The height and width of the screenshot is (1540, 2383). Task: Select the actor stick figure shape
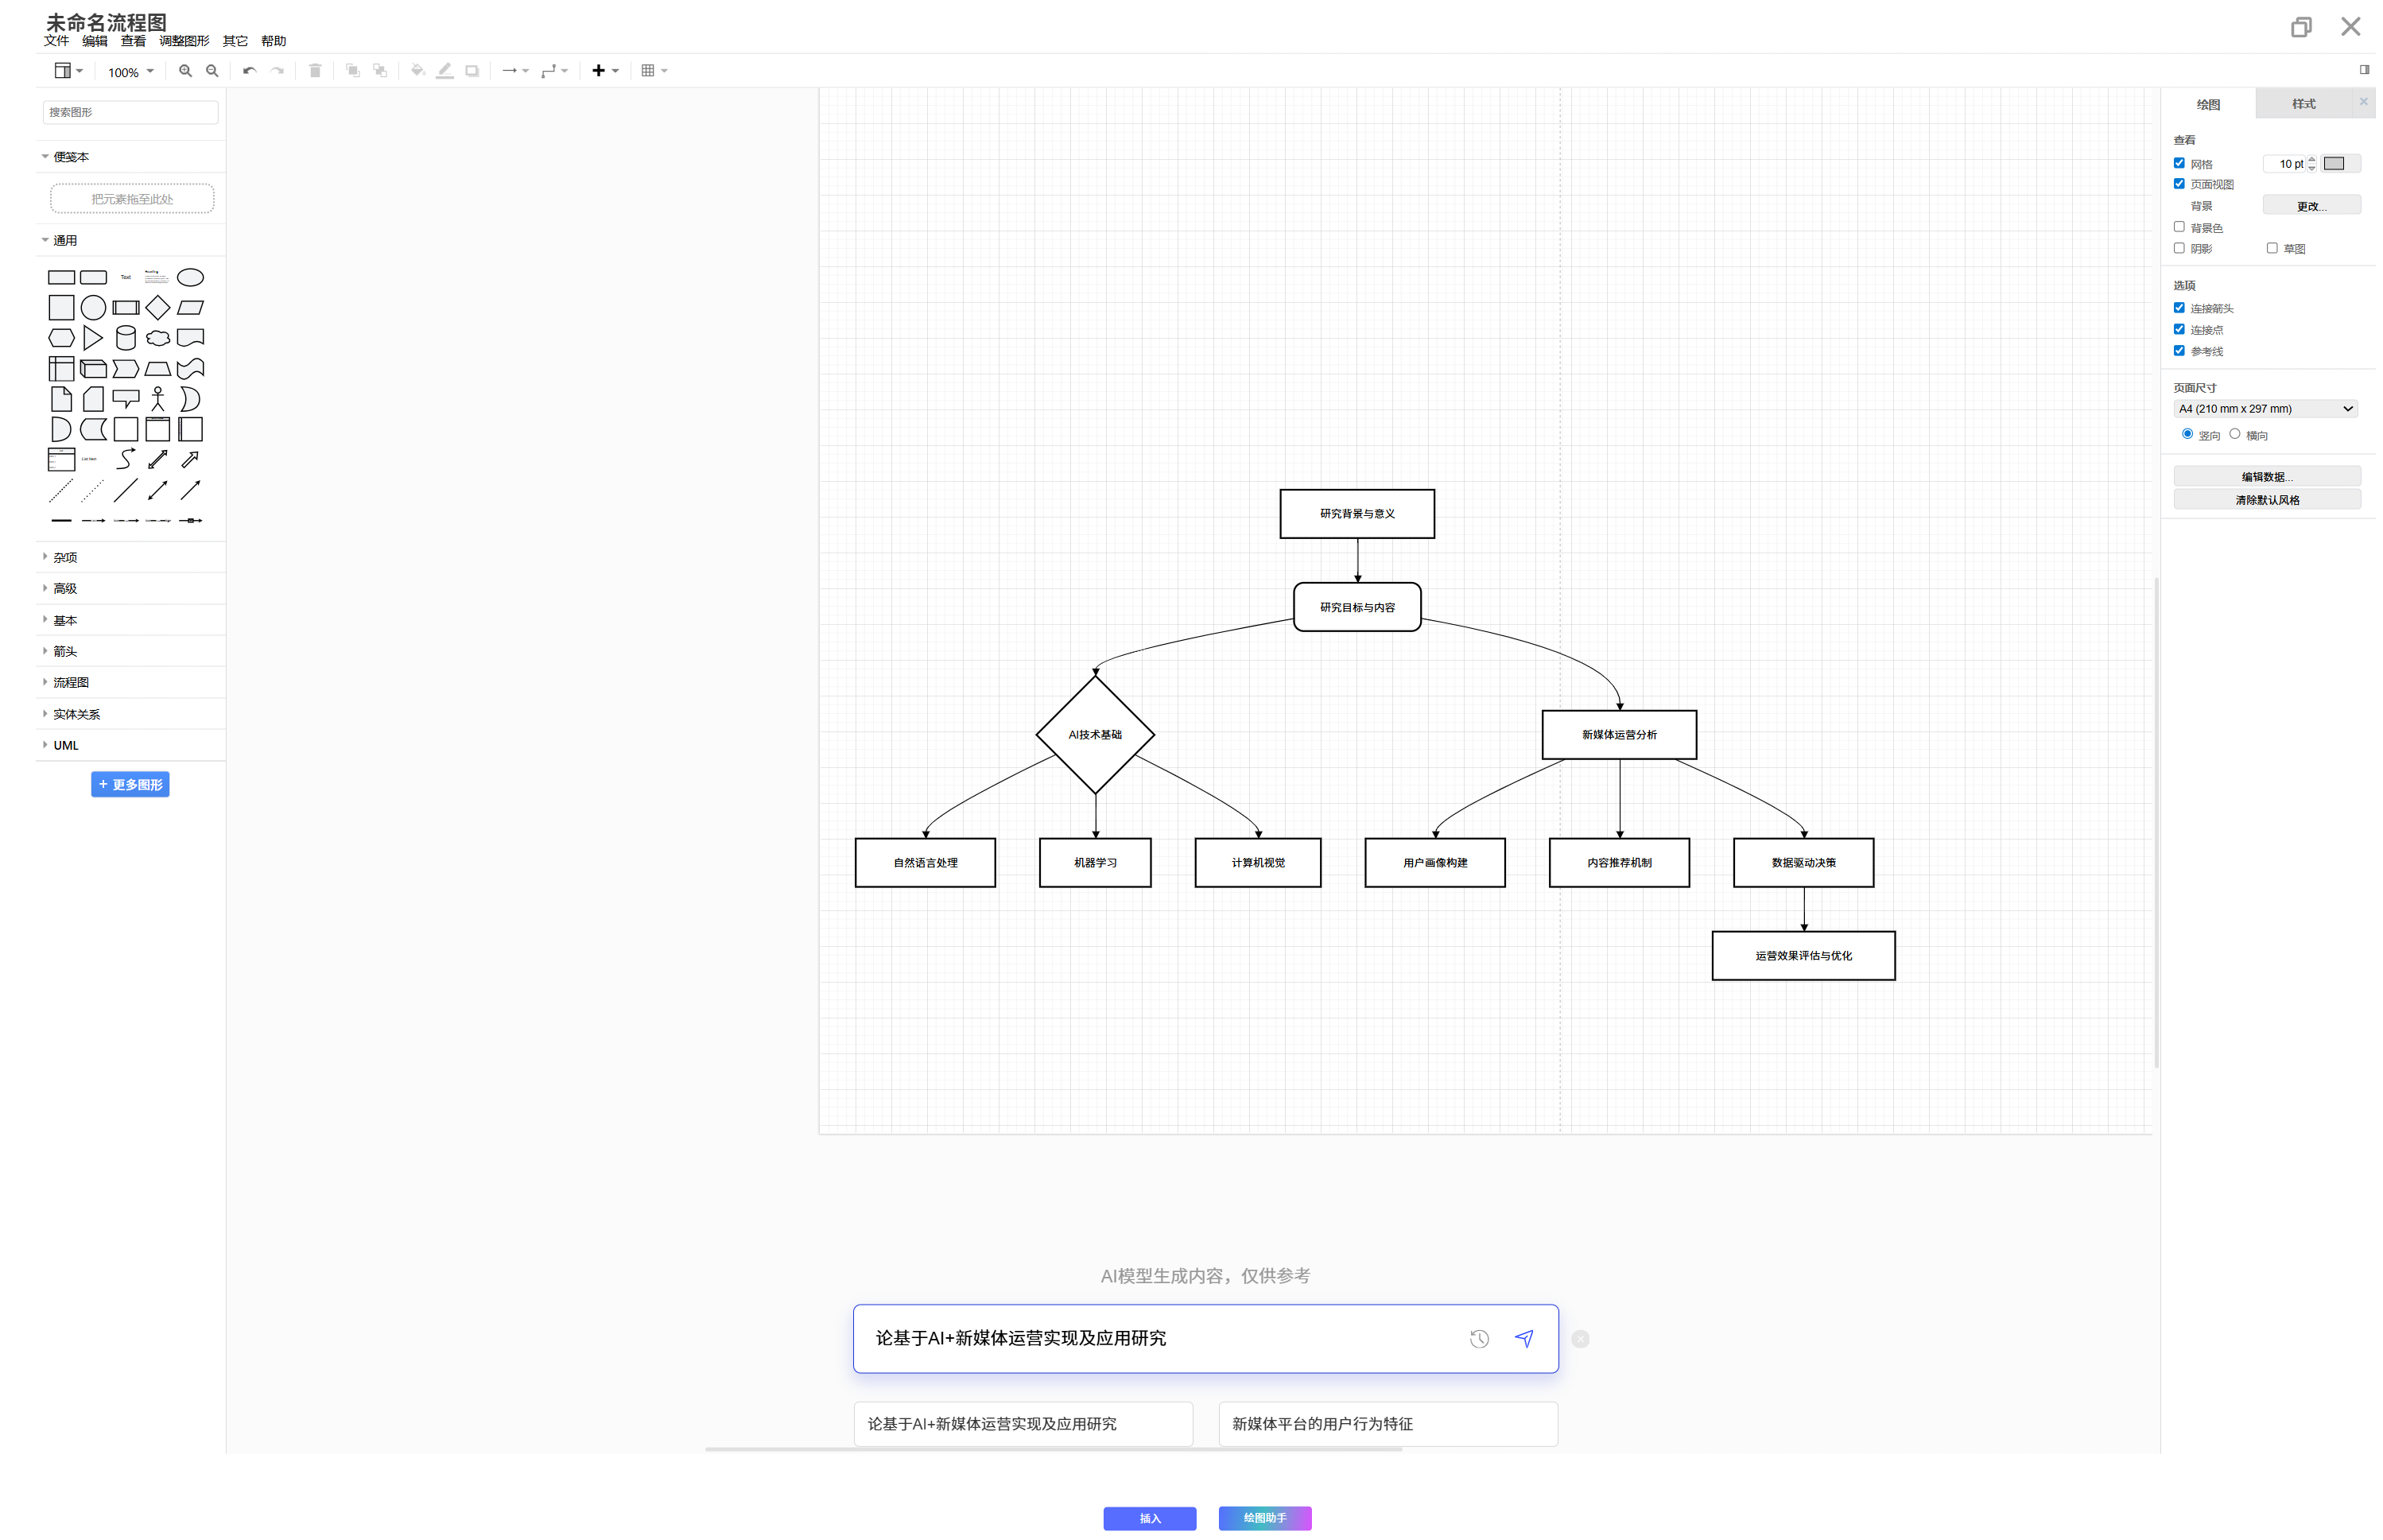pyautogui.click(x=158, y=399)
